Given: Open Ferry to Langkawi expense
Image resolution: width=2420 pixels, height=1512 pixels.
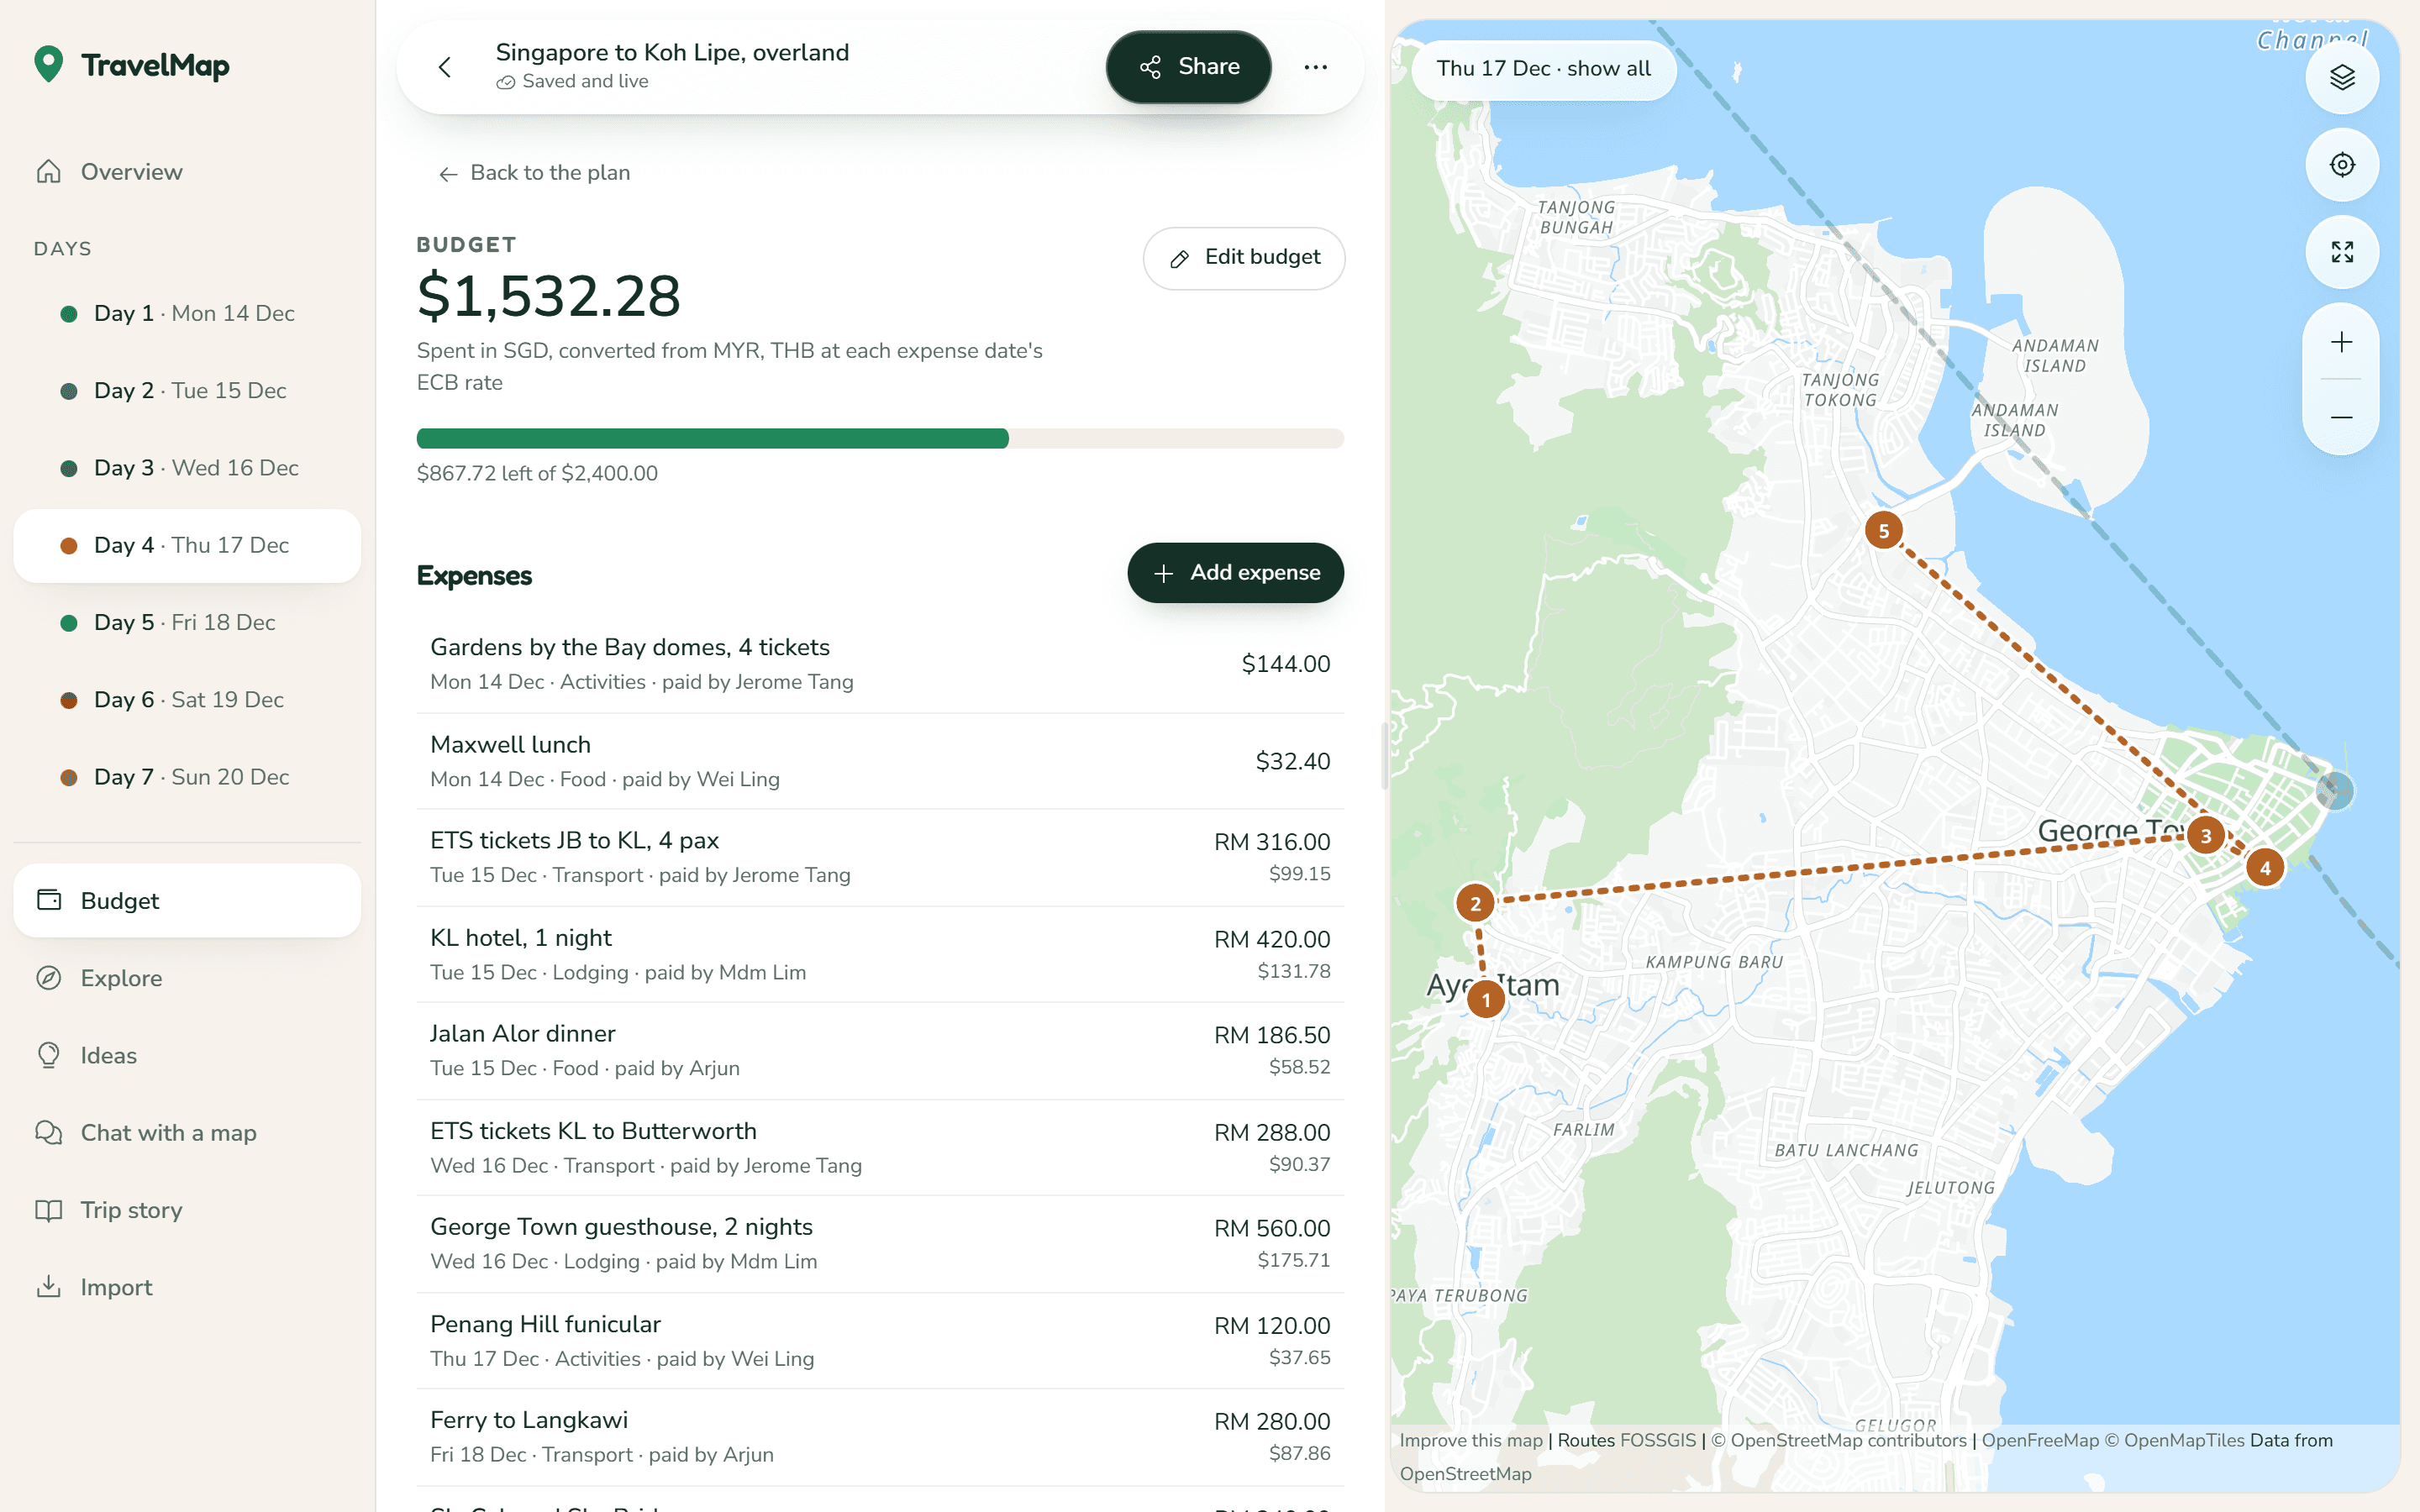Looking at the screenshot, I should pos(880,1436).
